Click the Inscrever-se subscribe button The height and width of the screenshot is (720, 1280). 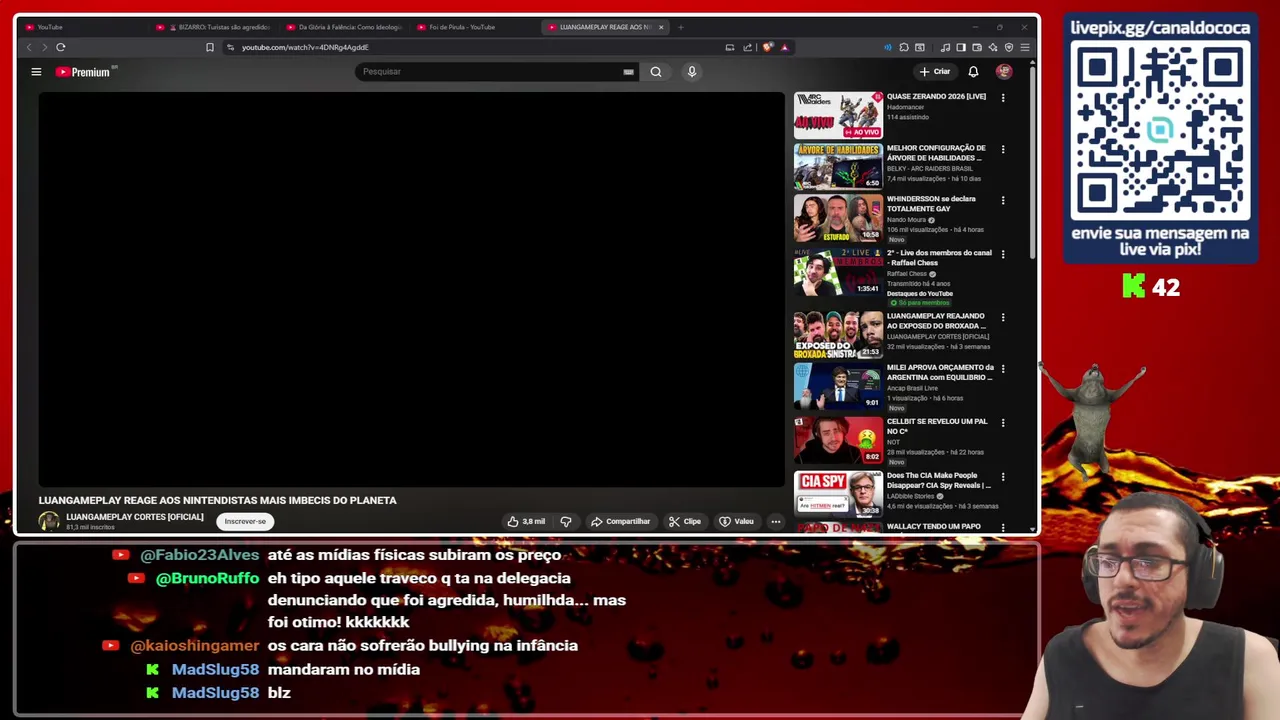point(245,521)
